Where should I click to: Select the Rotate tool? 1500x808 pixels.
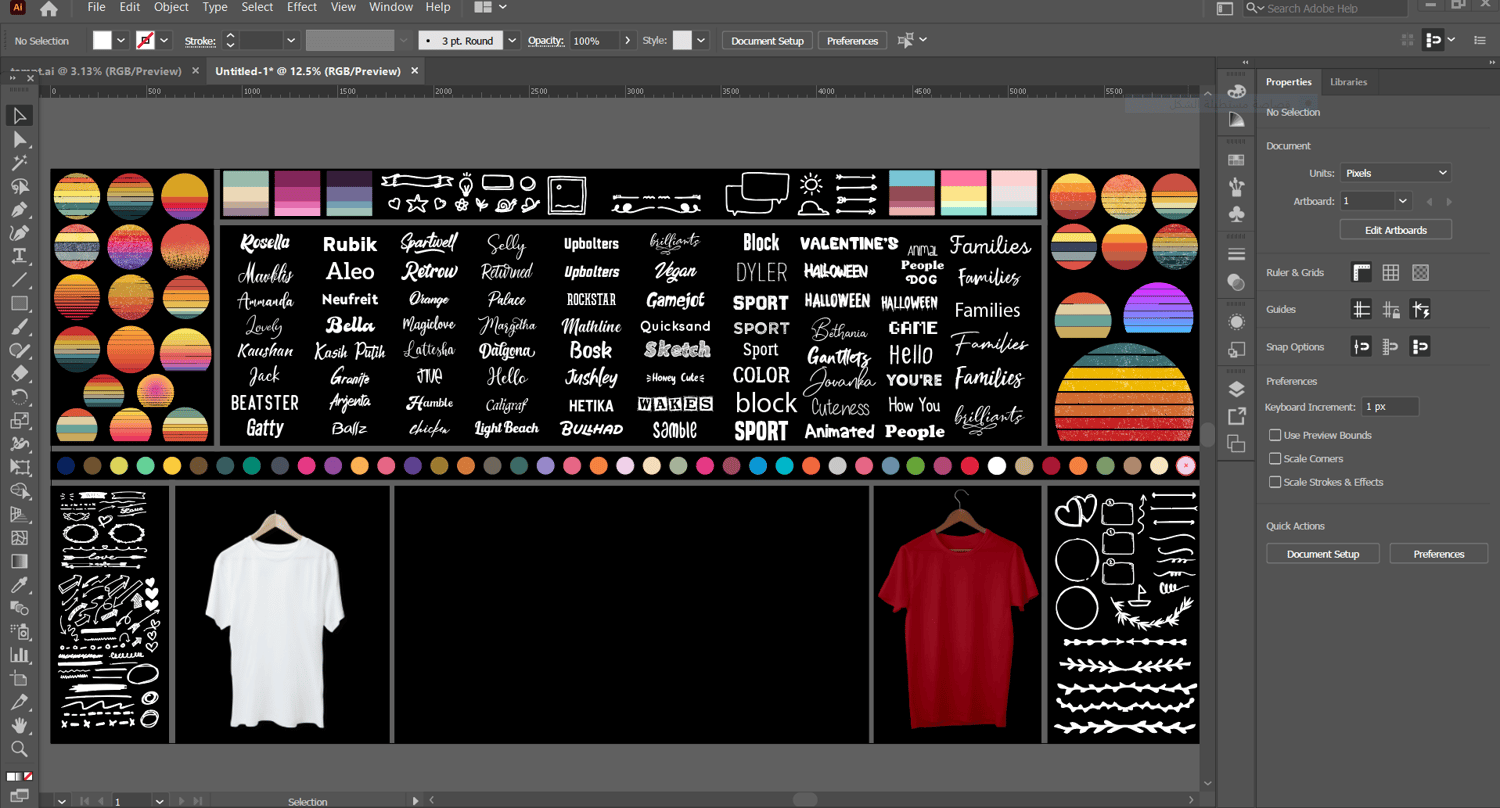(19, 397)
